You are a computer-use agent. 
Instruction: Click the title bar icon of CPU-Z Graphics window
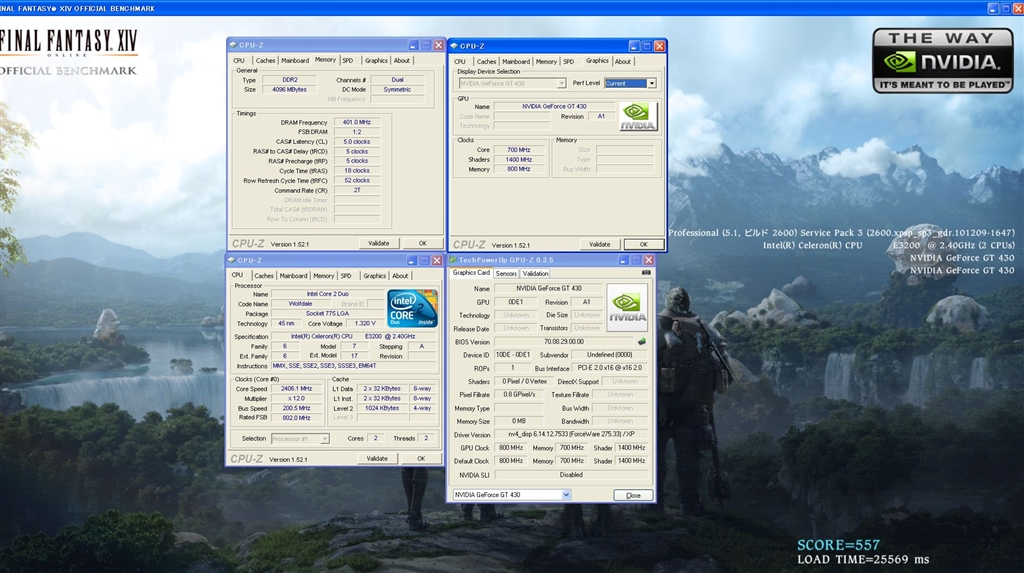tap(455, 46)
